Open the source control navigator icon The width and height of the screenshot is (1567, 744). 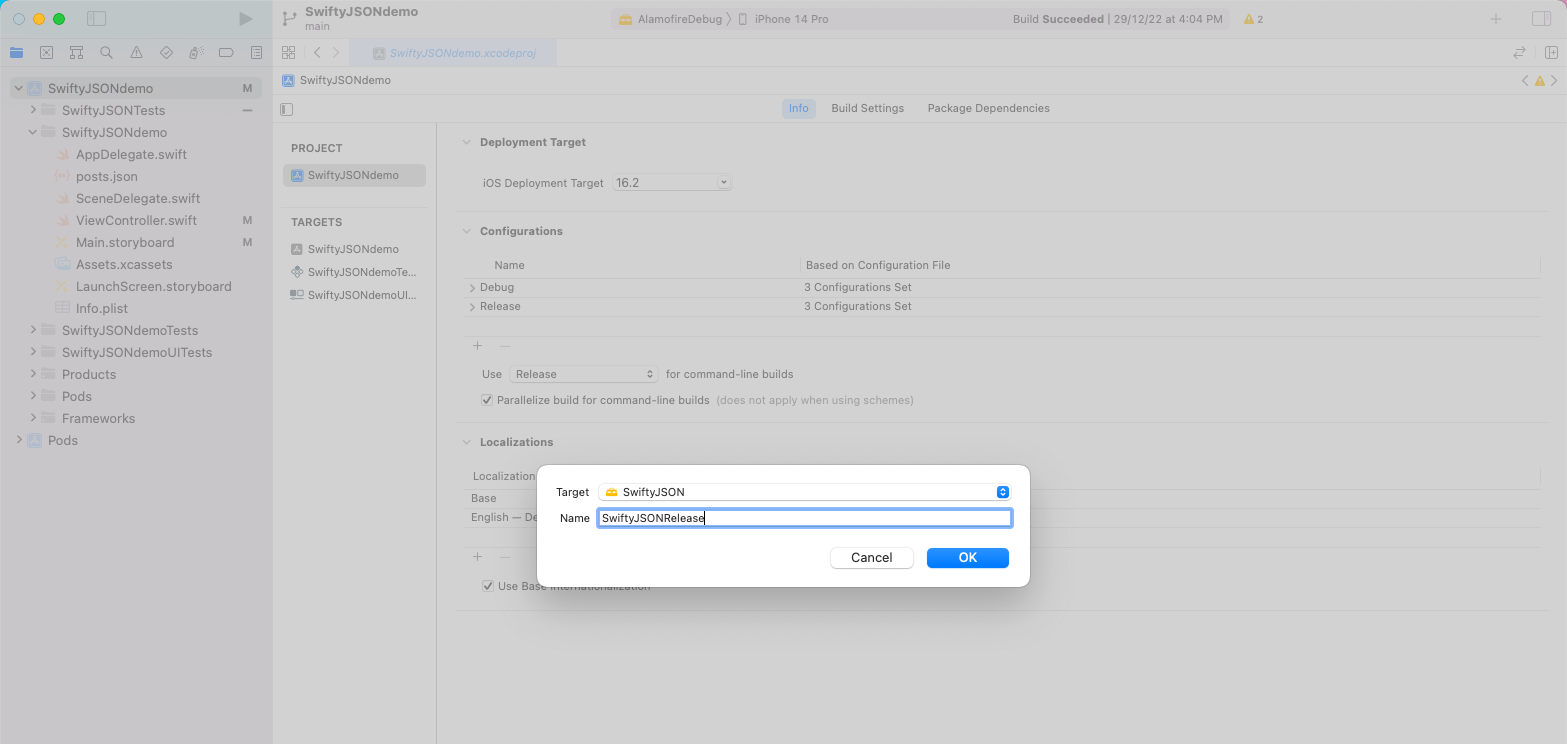click(46, 53)
